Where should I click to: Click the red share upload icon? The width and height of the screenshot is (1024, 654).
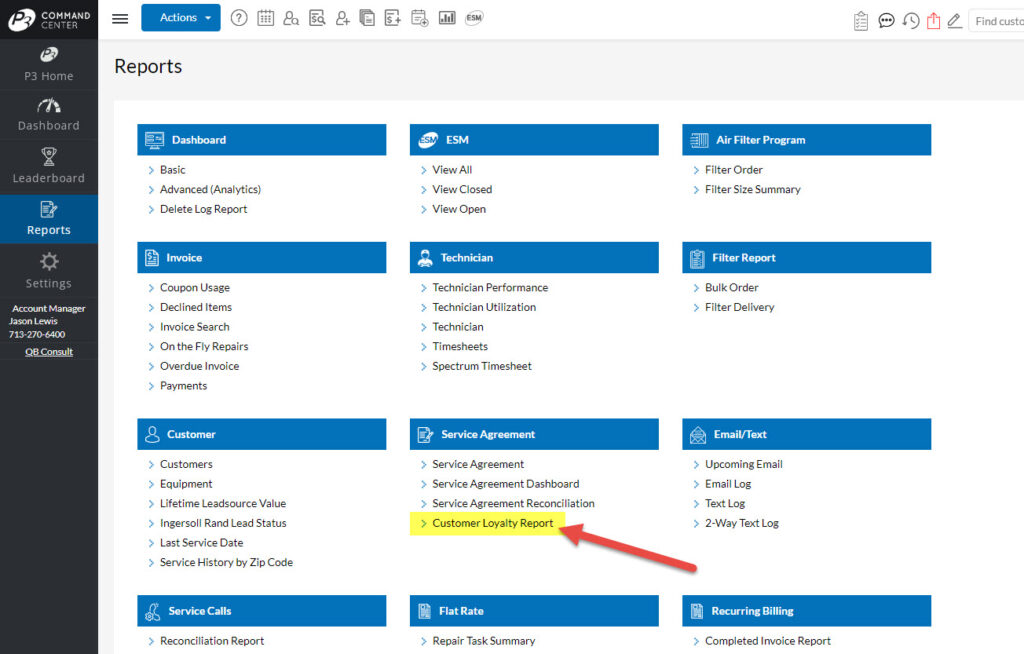coord(933,20)
